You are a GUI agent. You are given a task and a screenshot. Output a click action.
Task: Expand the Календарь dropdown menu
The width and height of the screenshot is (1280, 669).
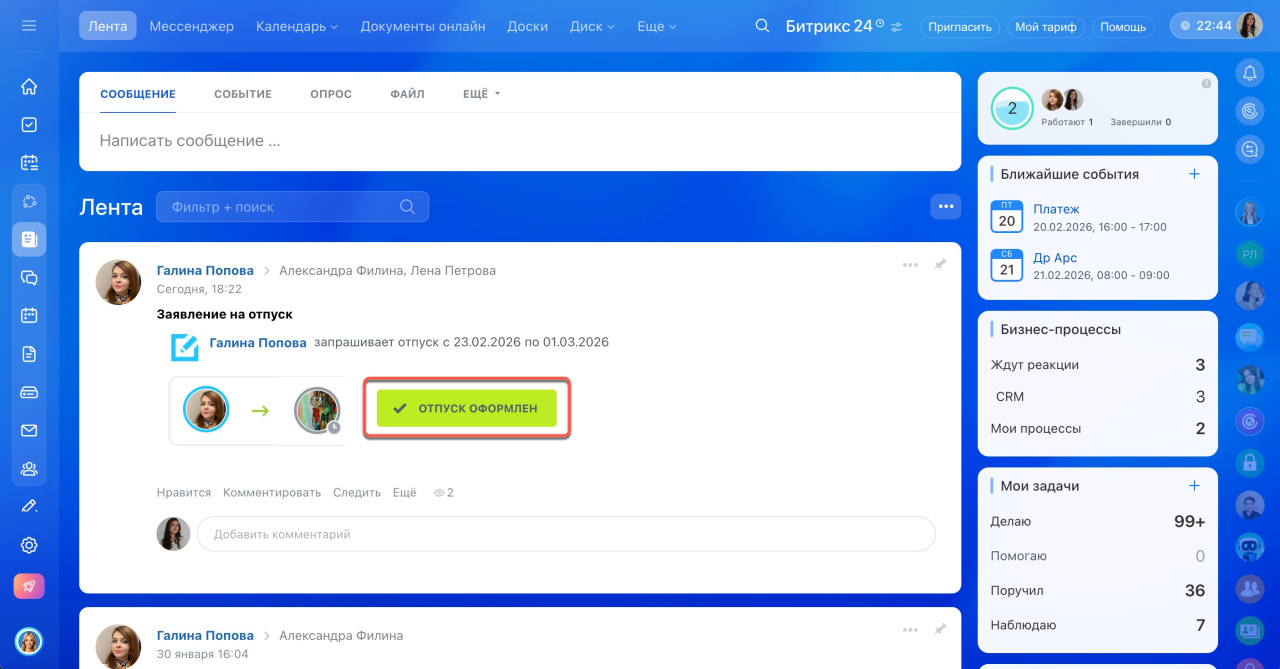click(297, 26)
